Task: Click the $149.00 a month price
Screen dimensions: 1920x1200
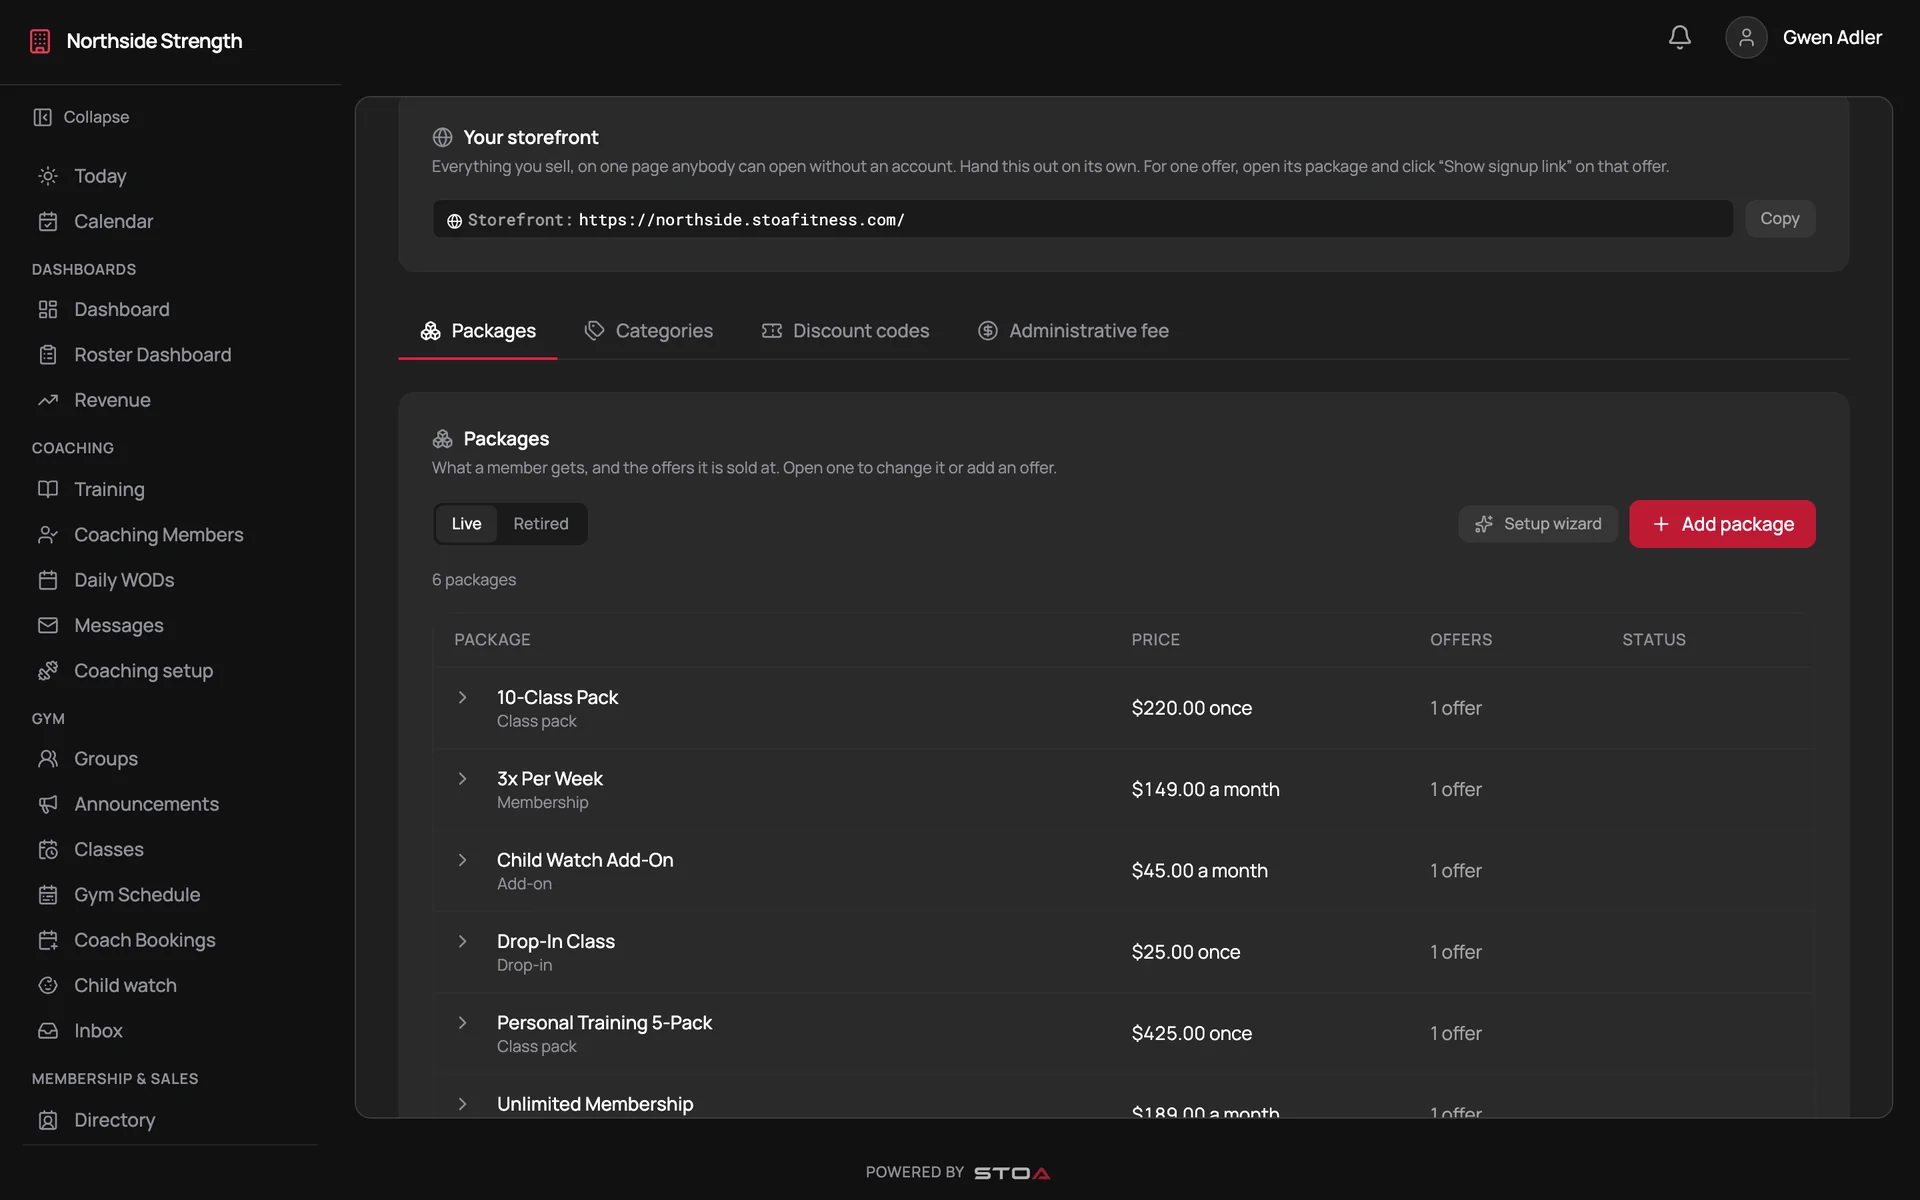Action: [1205, 790]
